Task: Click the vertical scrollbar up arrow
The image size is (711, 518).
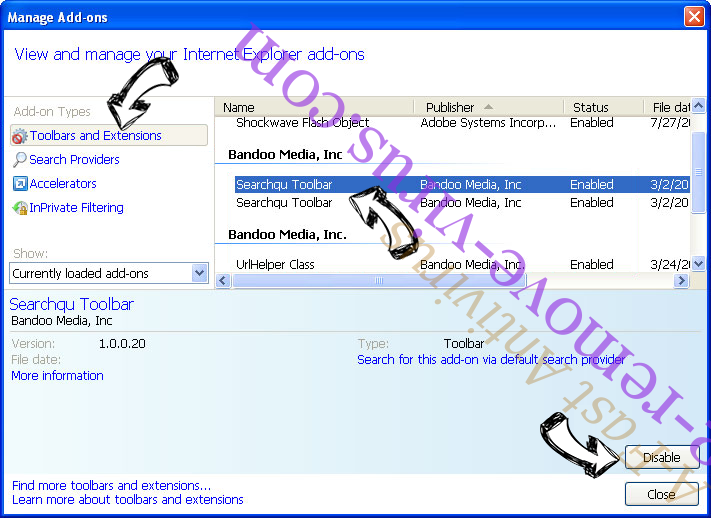Action: click(698, 106)
